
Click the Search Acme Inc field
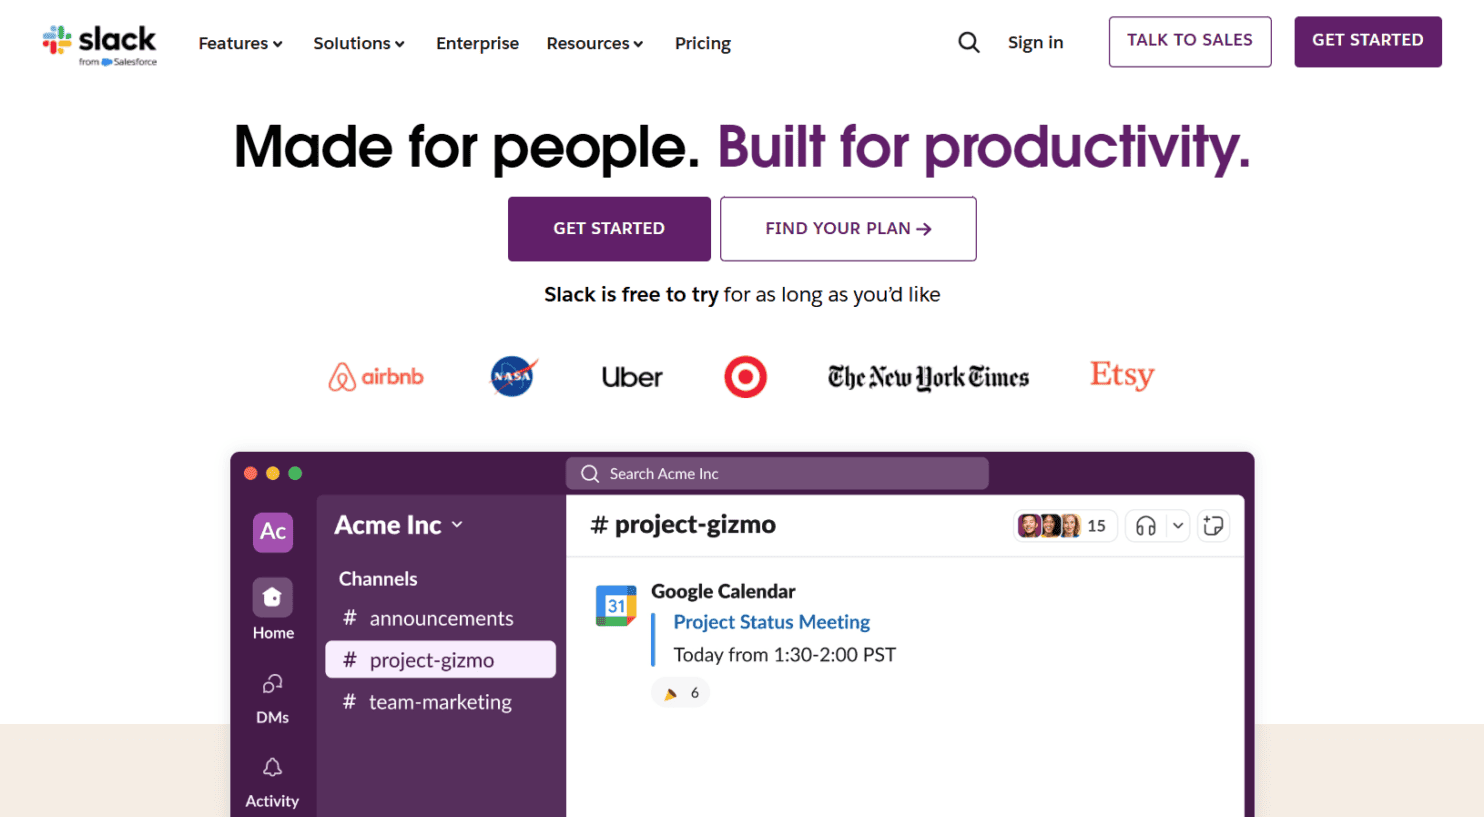(777, 474)
